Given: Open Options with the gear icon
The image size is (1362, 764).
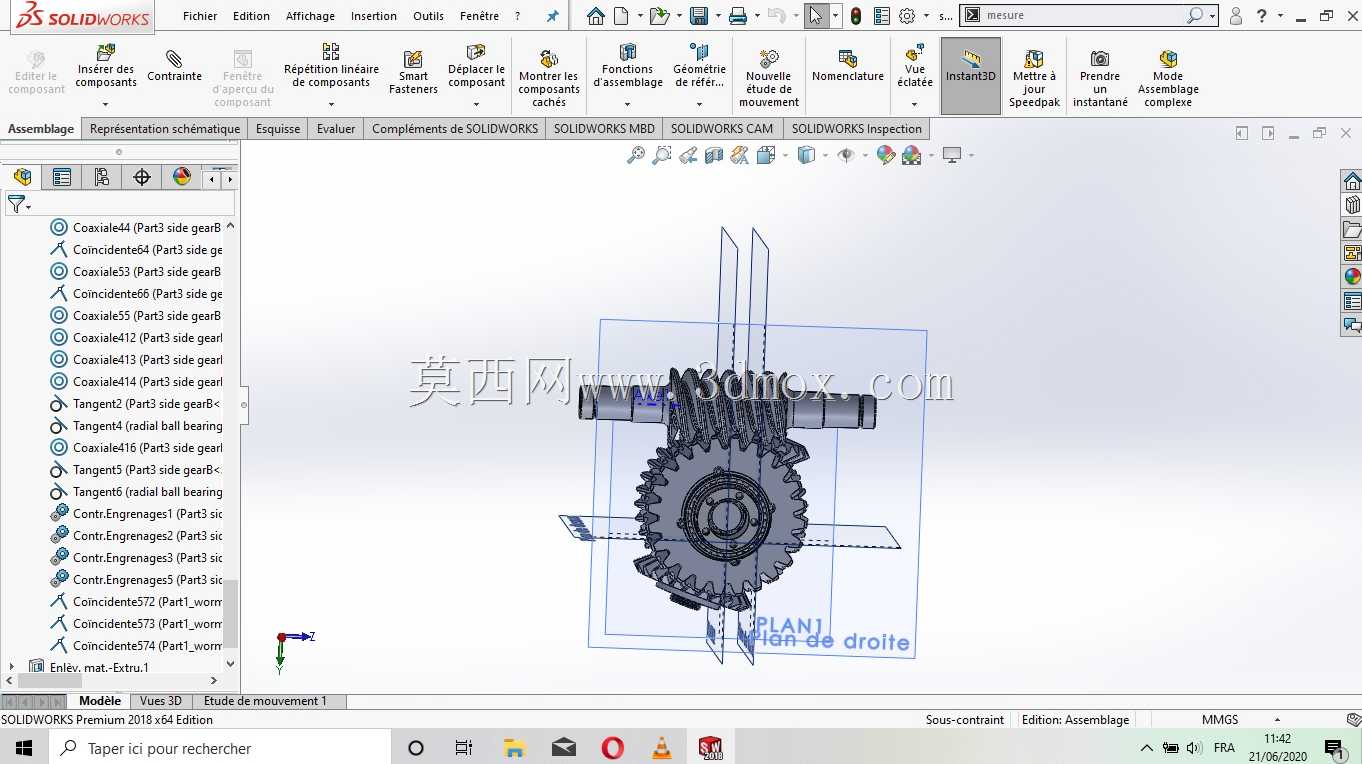Looking at the screenshot, I should pyautogui.click(x=907, y=16).
